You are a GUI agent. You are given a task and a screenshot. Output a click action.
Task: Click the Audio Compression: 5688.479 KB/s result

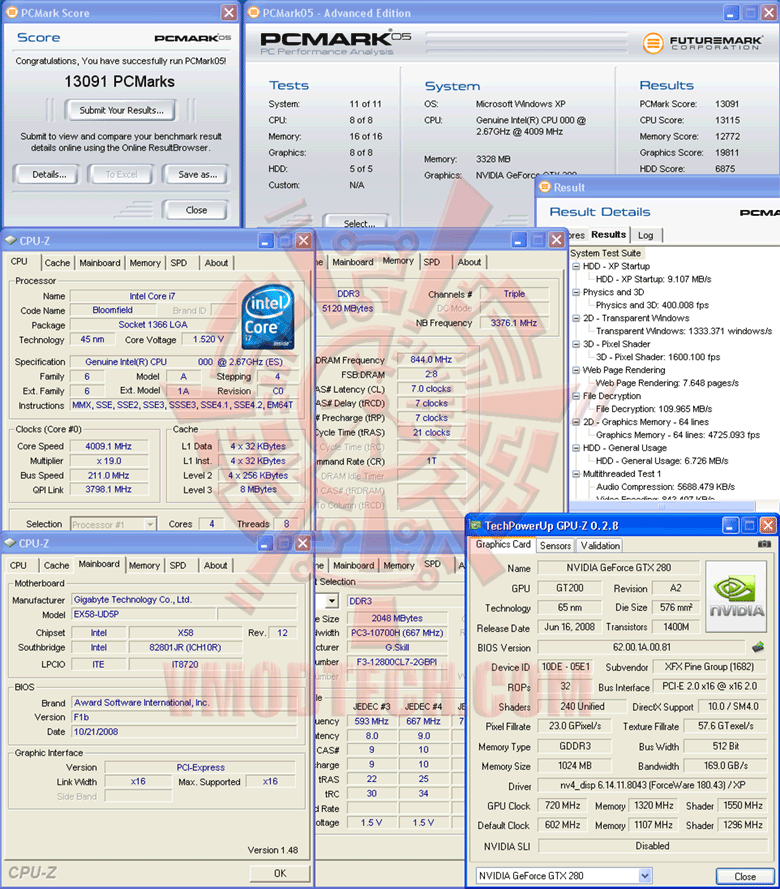click(x=665, y=486)
